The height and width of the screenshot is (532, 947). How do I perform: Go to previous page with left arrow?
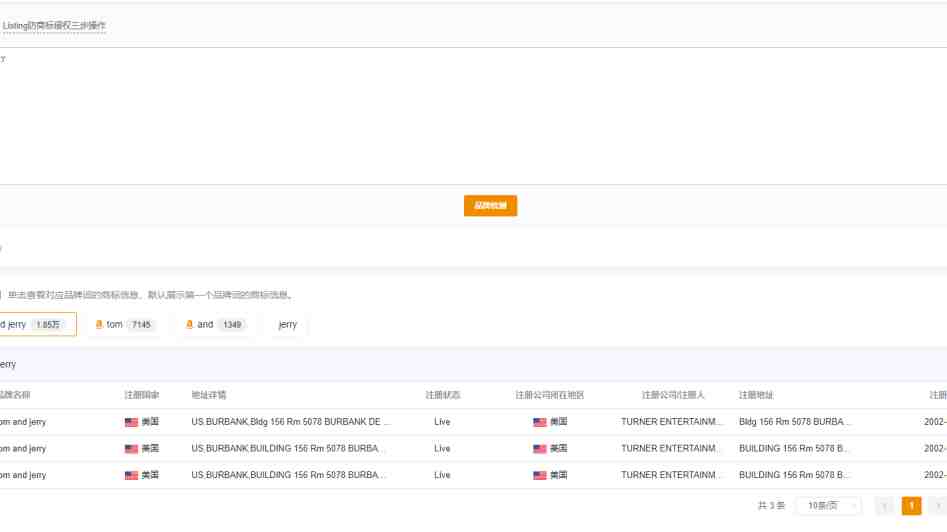tap(884, 506)
